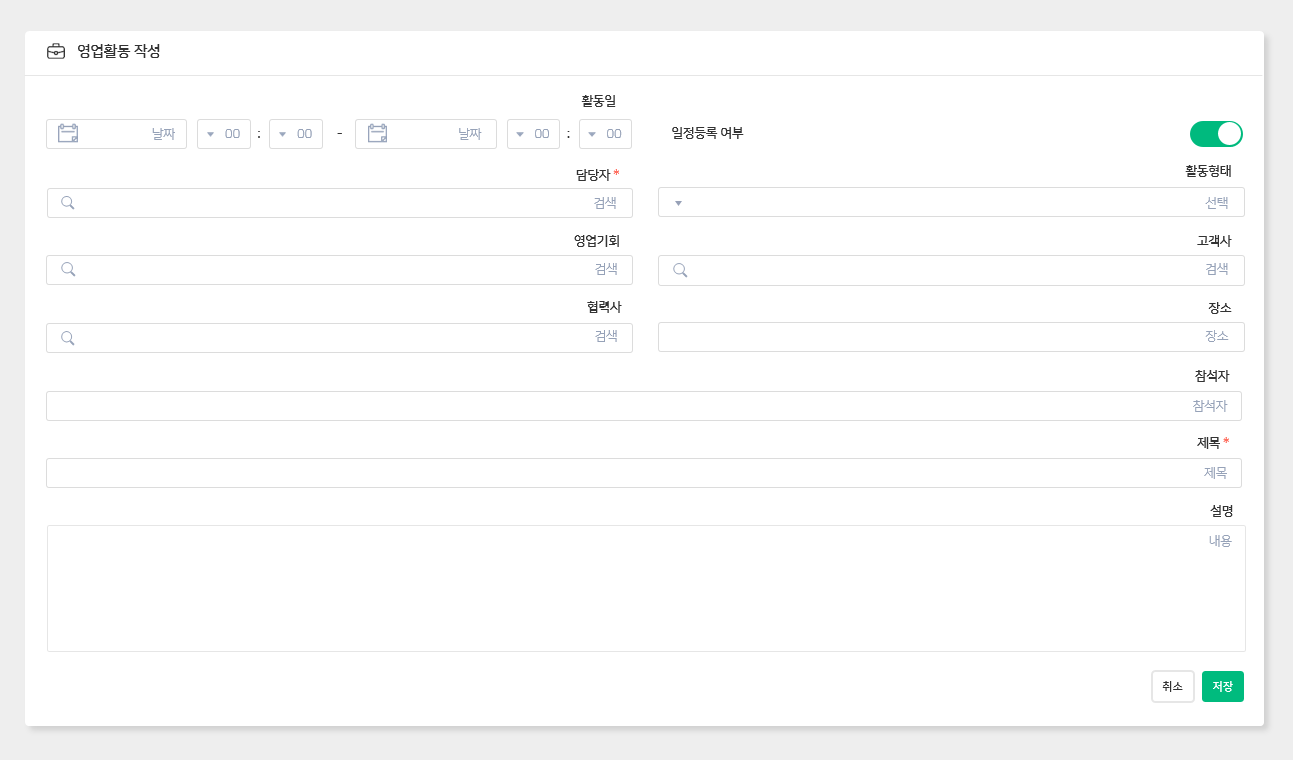The image size is (1293, 760).
Task: Expand the end minute dropdown
Action: 605,134
